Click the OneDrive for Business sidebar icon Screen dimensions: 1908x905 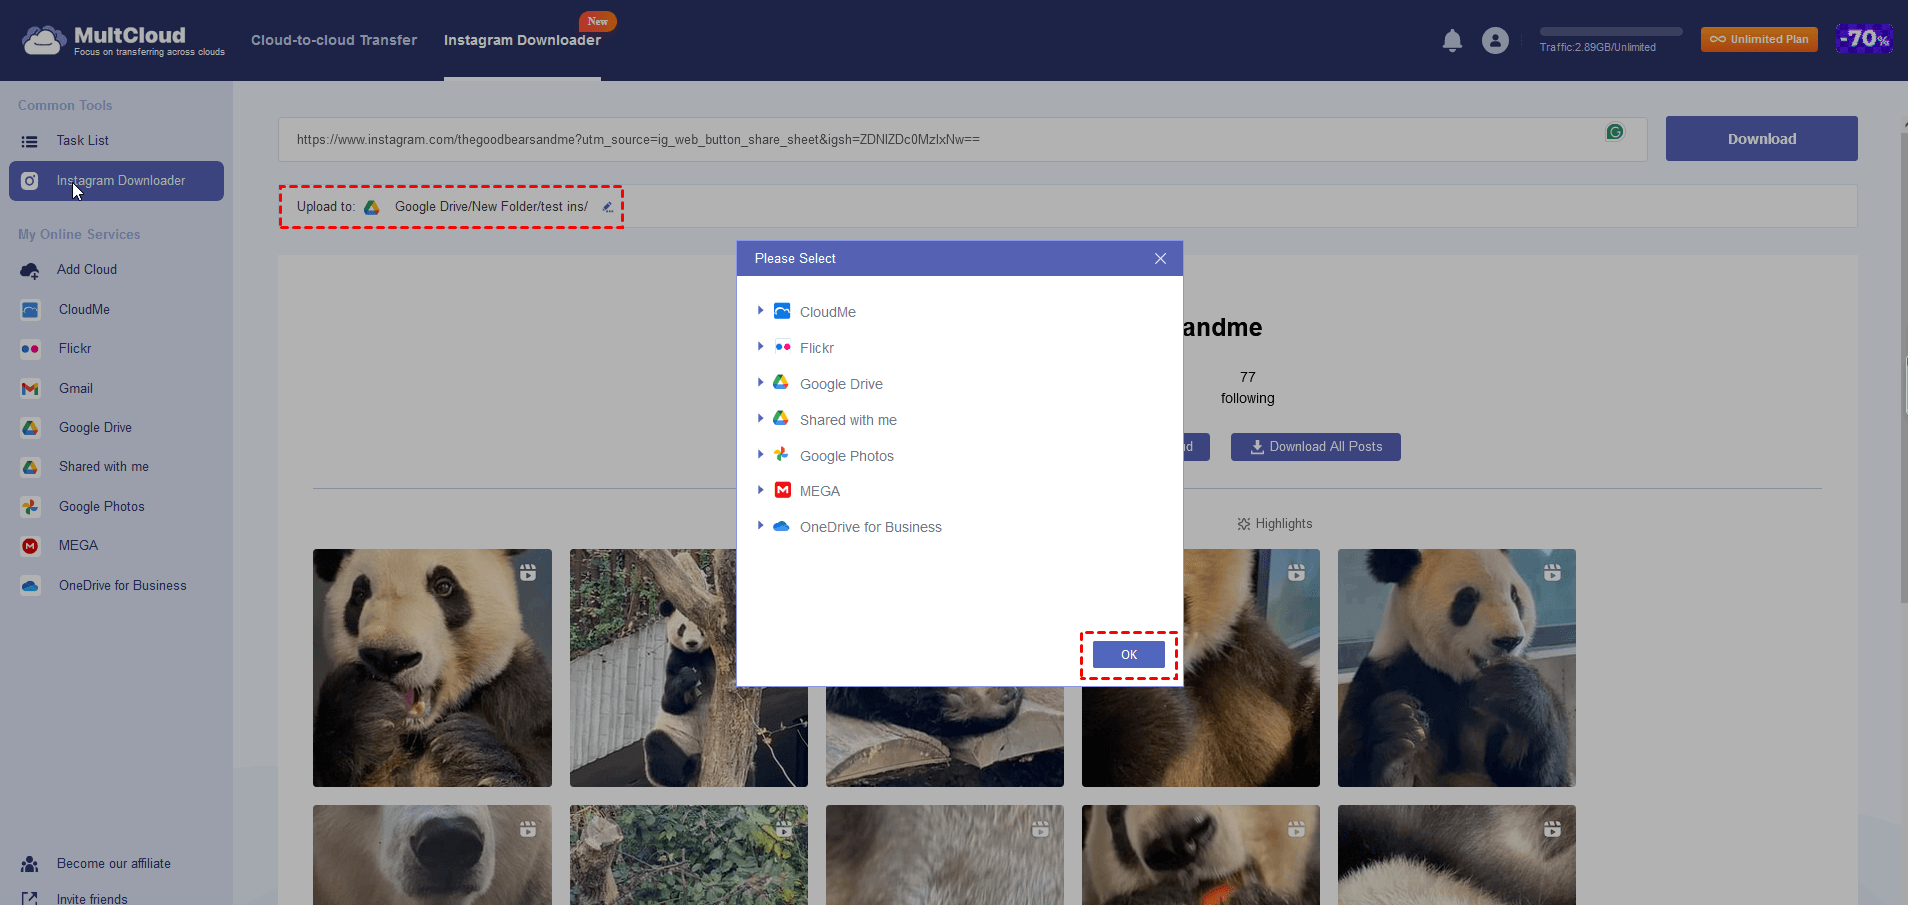point(30,586)
